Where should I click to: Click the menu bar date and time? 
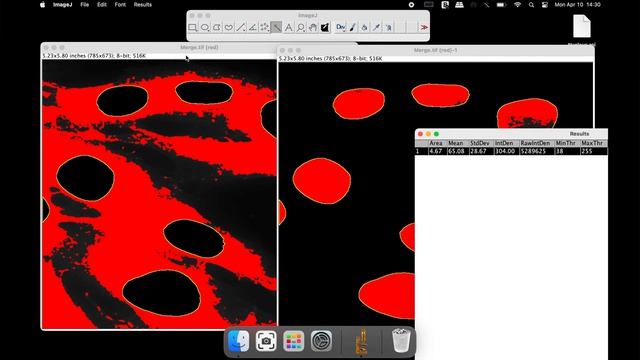pyautogui.click(x=577, y=5)
